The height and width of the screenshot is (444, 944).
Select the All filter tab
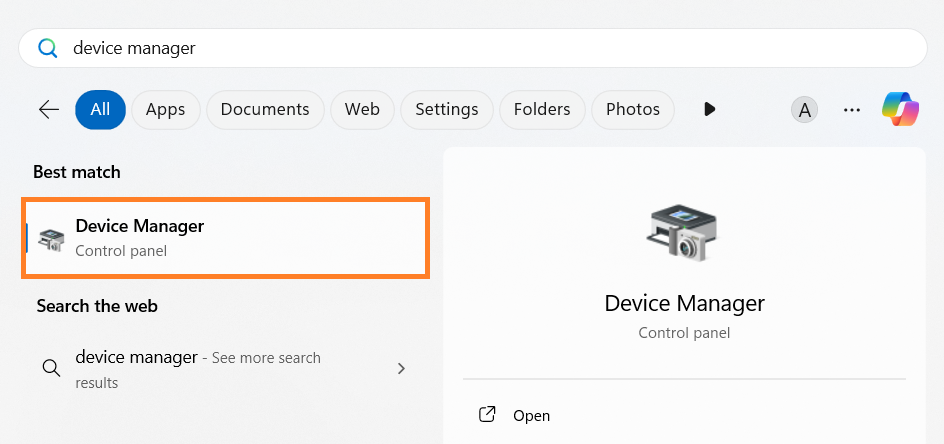(100, 109)
